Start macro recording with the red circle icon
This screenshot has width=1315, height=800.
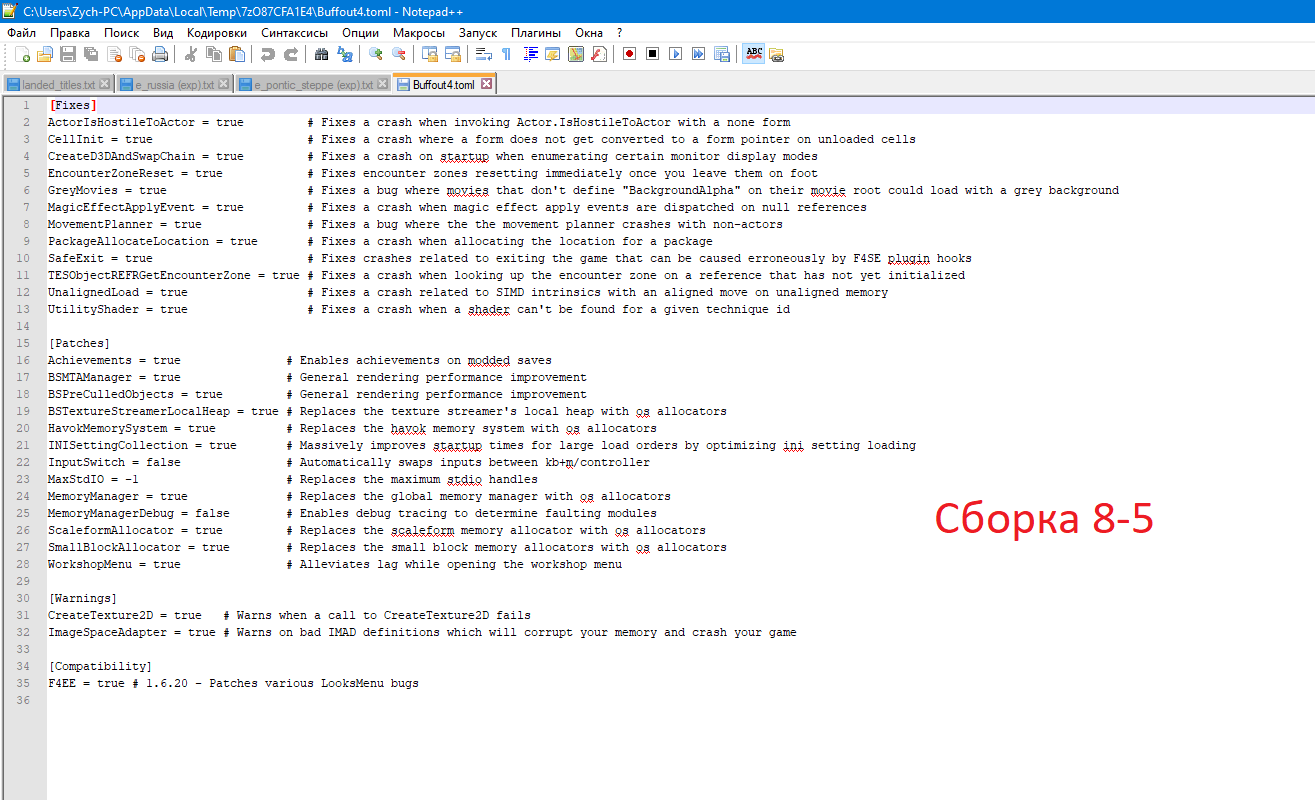tap(629, 54)
